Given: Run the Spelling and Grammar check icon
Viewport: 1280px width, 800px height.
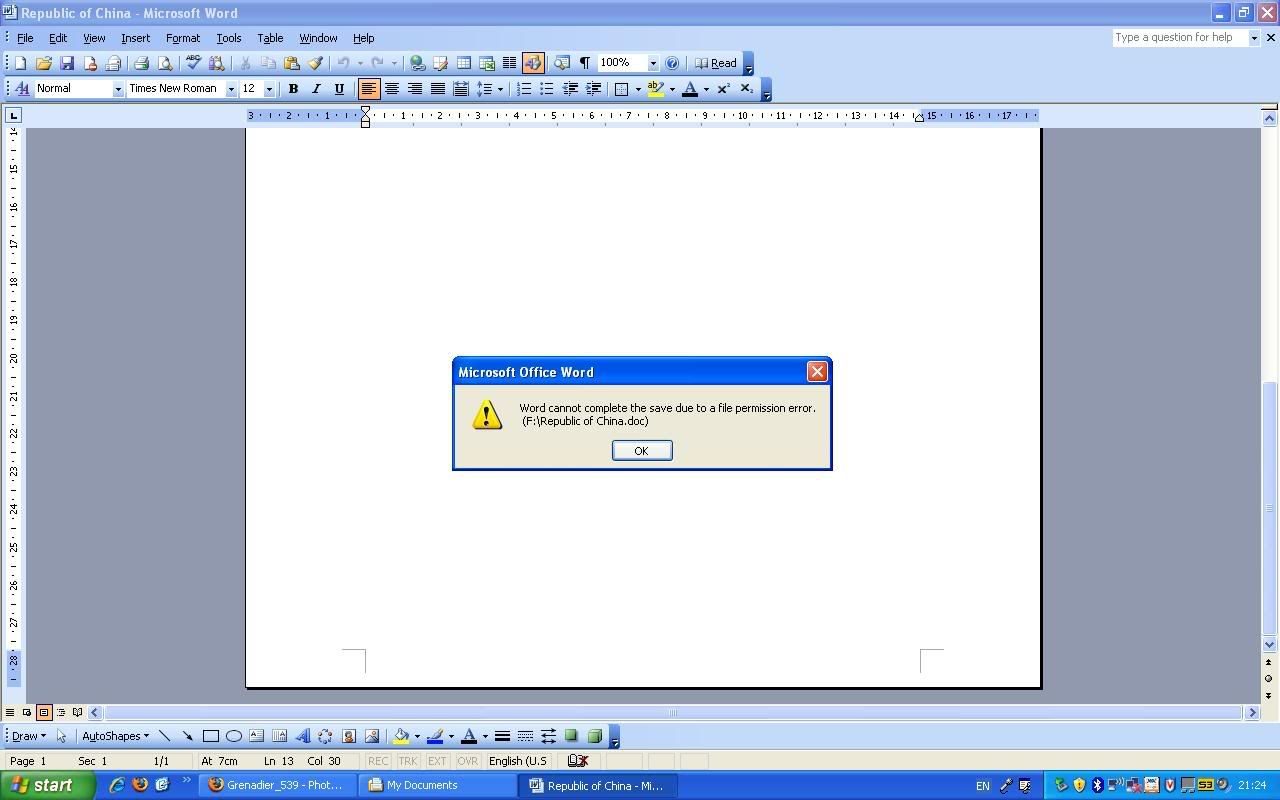Looking at the screenshot, I should point(193,63).
